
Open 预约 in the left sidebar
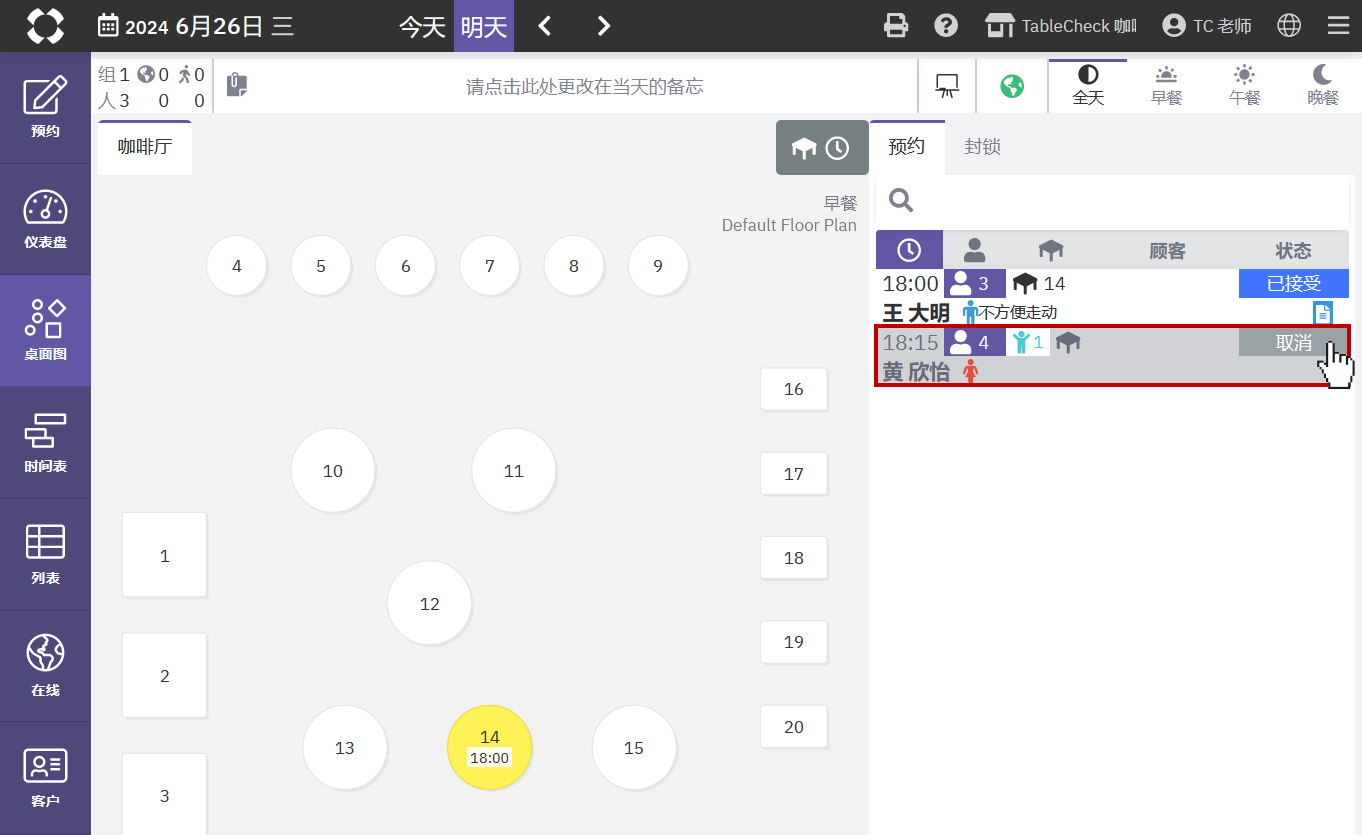coord(45,107)
